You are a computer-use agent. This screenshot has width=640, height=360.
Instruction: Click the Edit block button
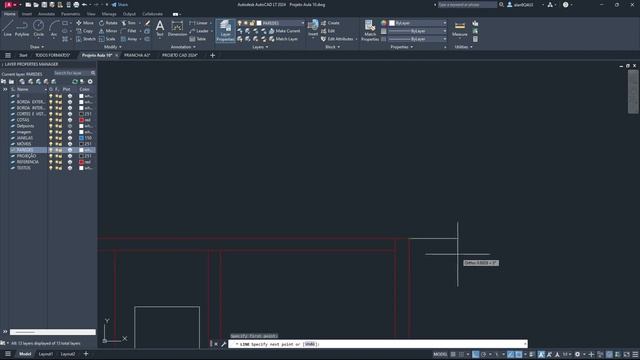[328, 31]
